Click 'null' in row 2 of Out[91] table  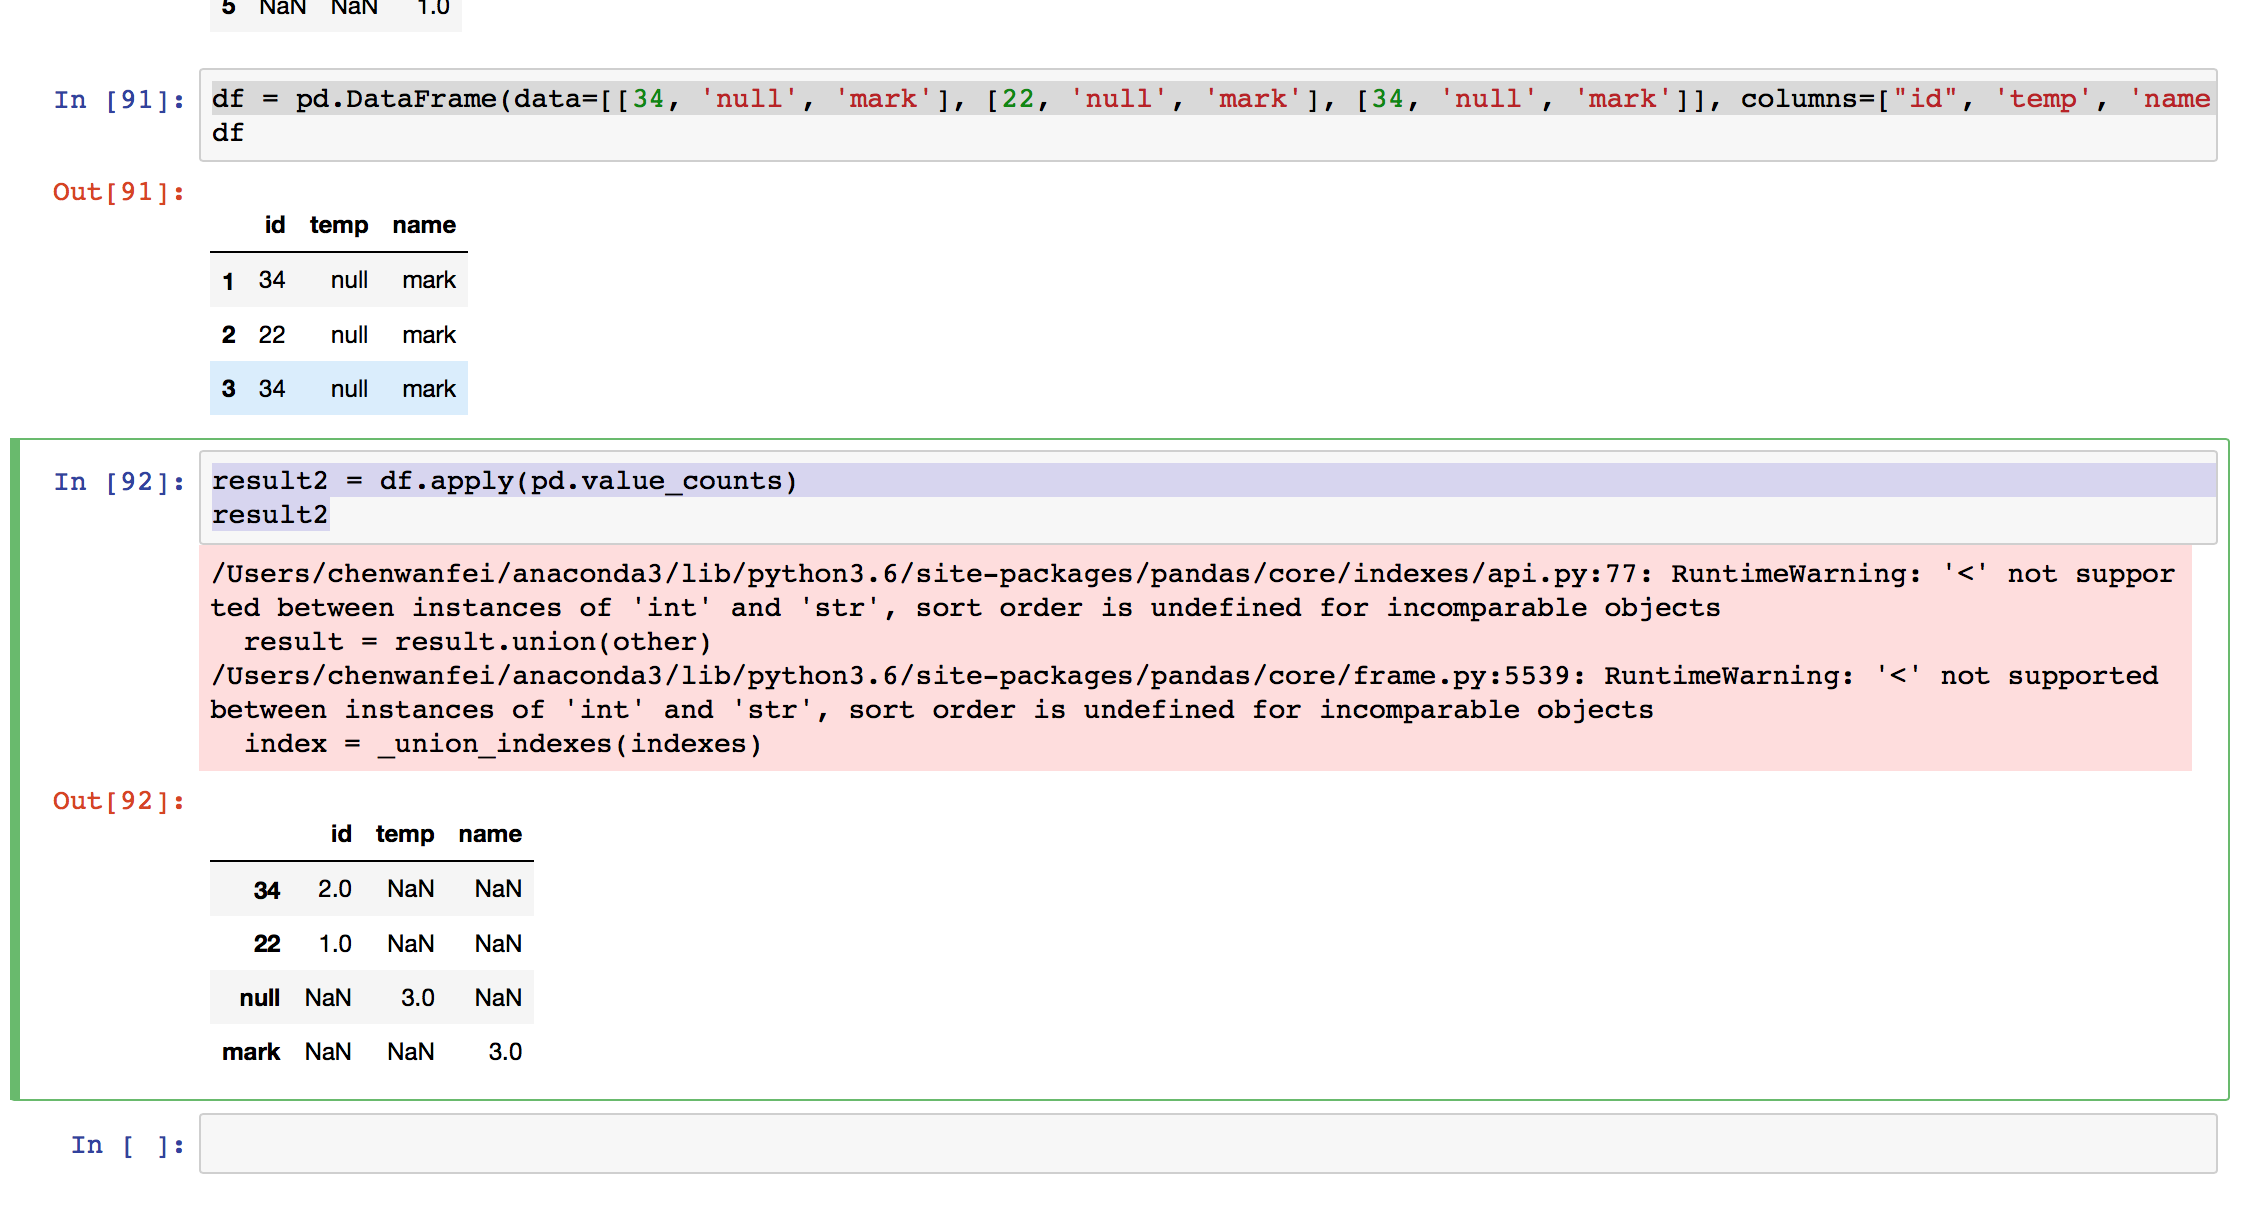(x=349, y=335)
